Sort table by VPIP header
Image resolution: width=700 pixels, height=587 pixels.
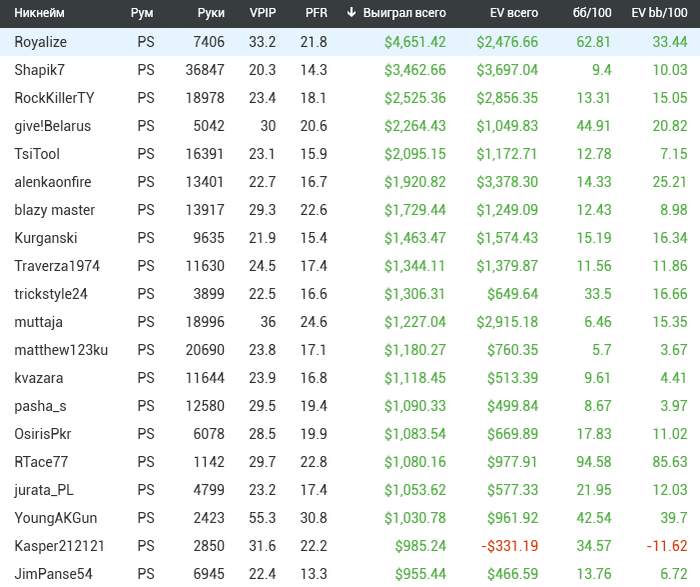click(x=262, y=12)
